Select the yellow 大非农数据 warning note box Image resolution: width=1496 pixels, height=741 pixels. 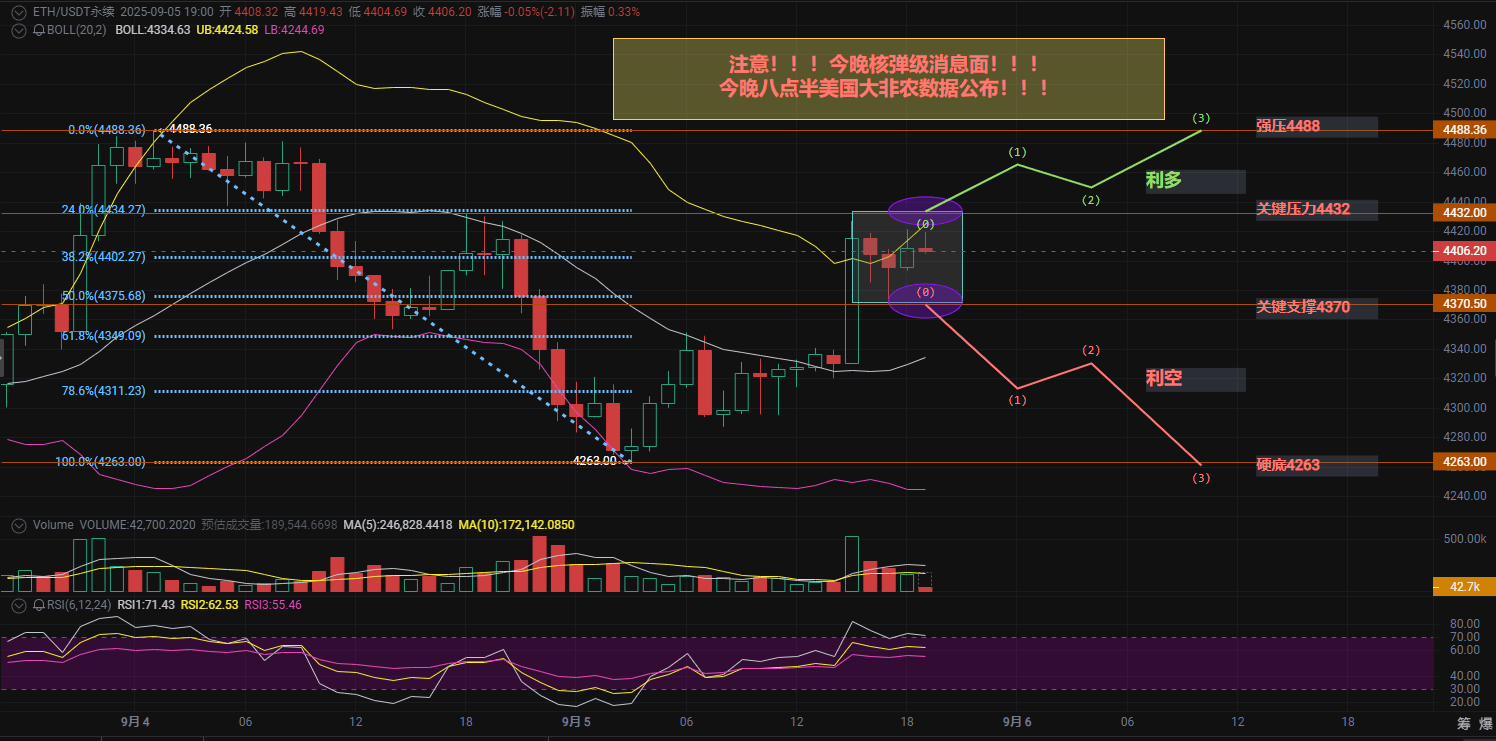(888, 78)
